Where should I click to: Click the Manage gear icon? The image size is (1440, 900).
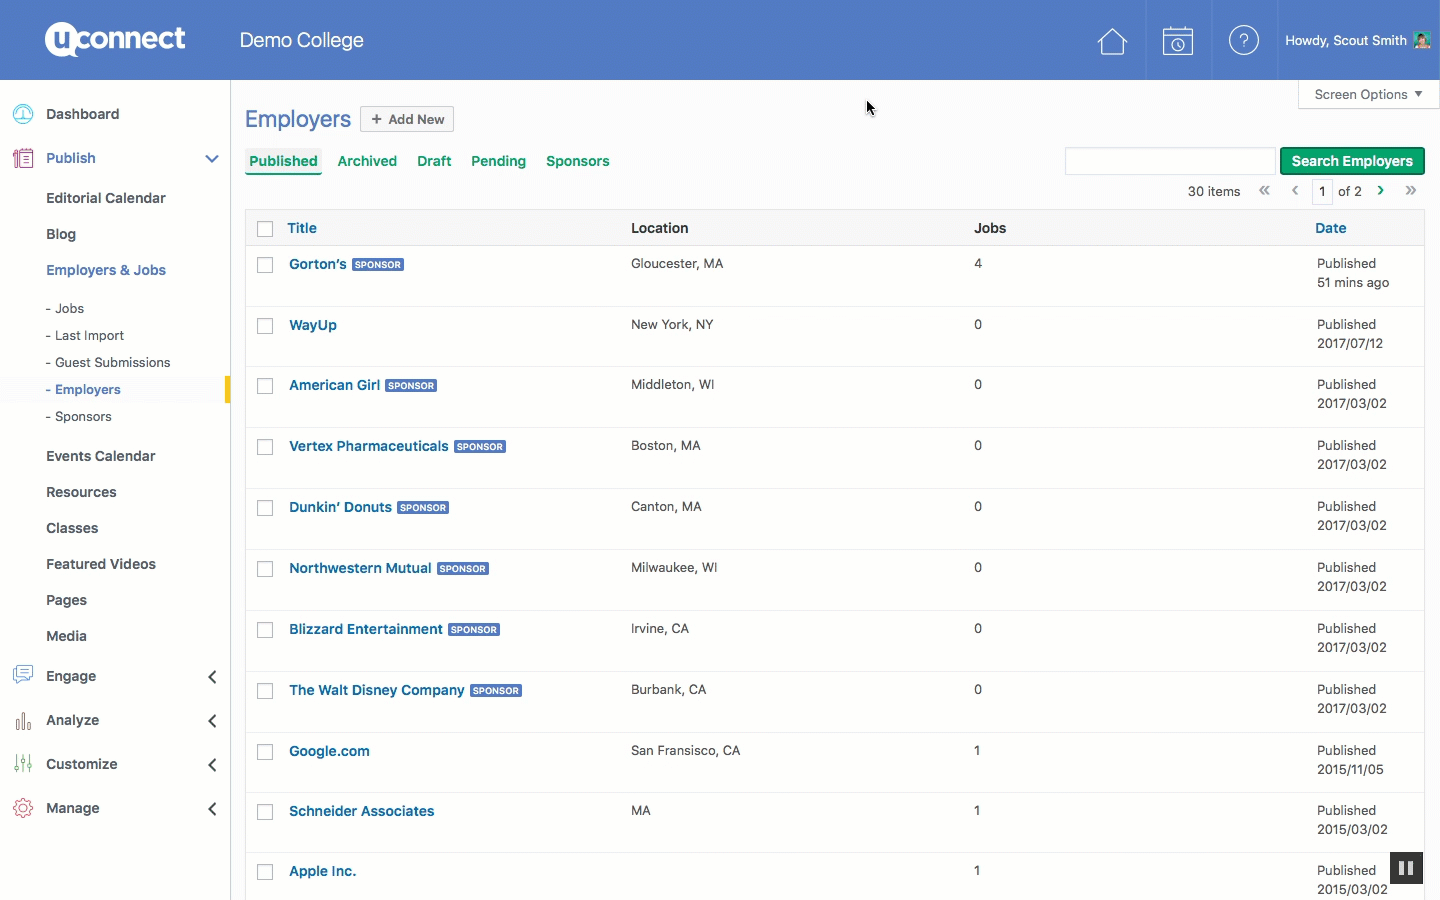point(23,808)
